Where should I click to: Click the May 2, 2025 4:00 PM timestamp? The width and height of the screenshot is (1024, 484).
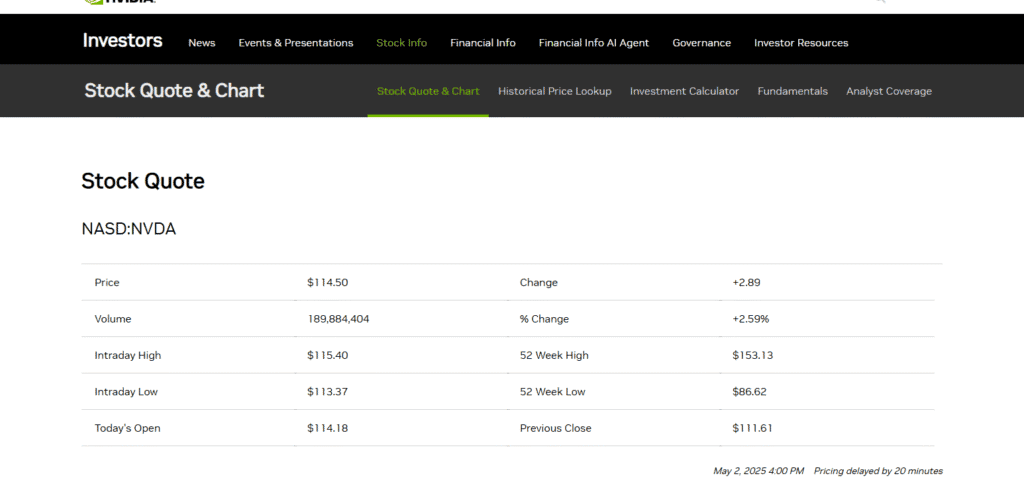[x=758, y=471]
